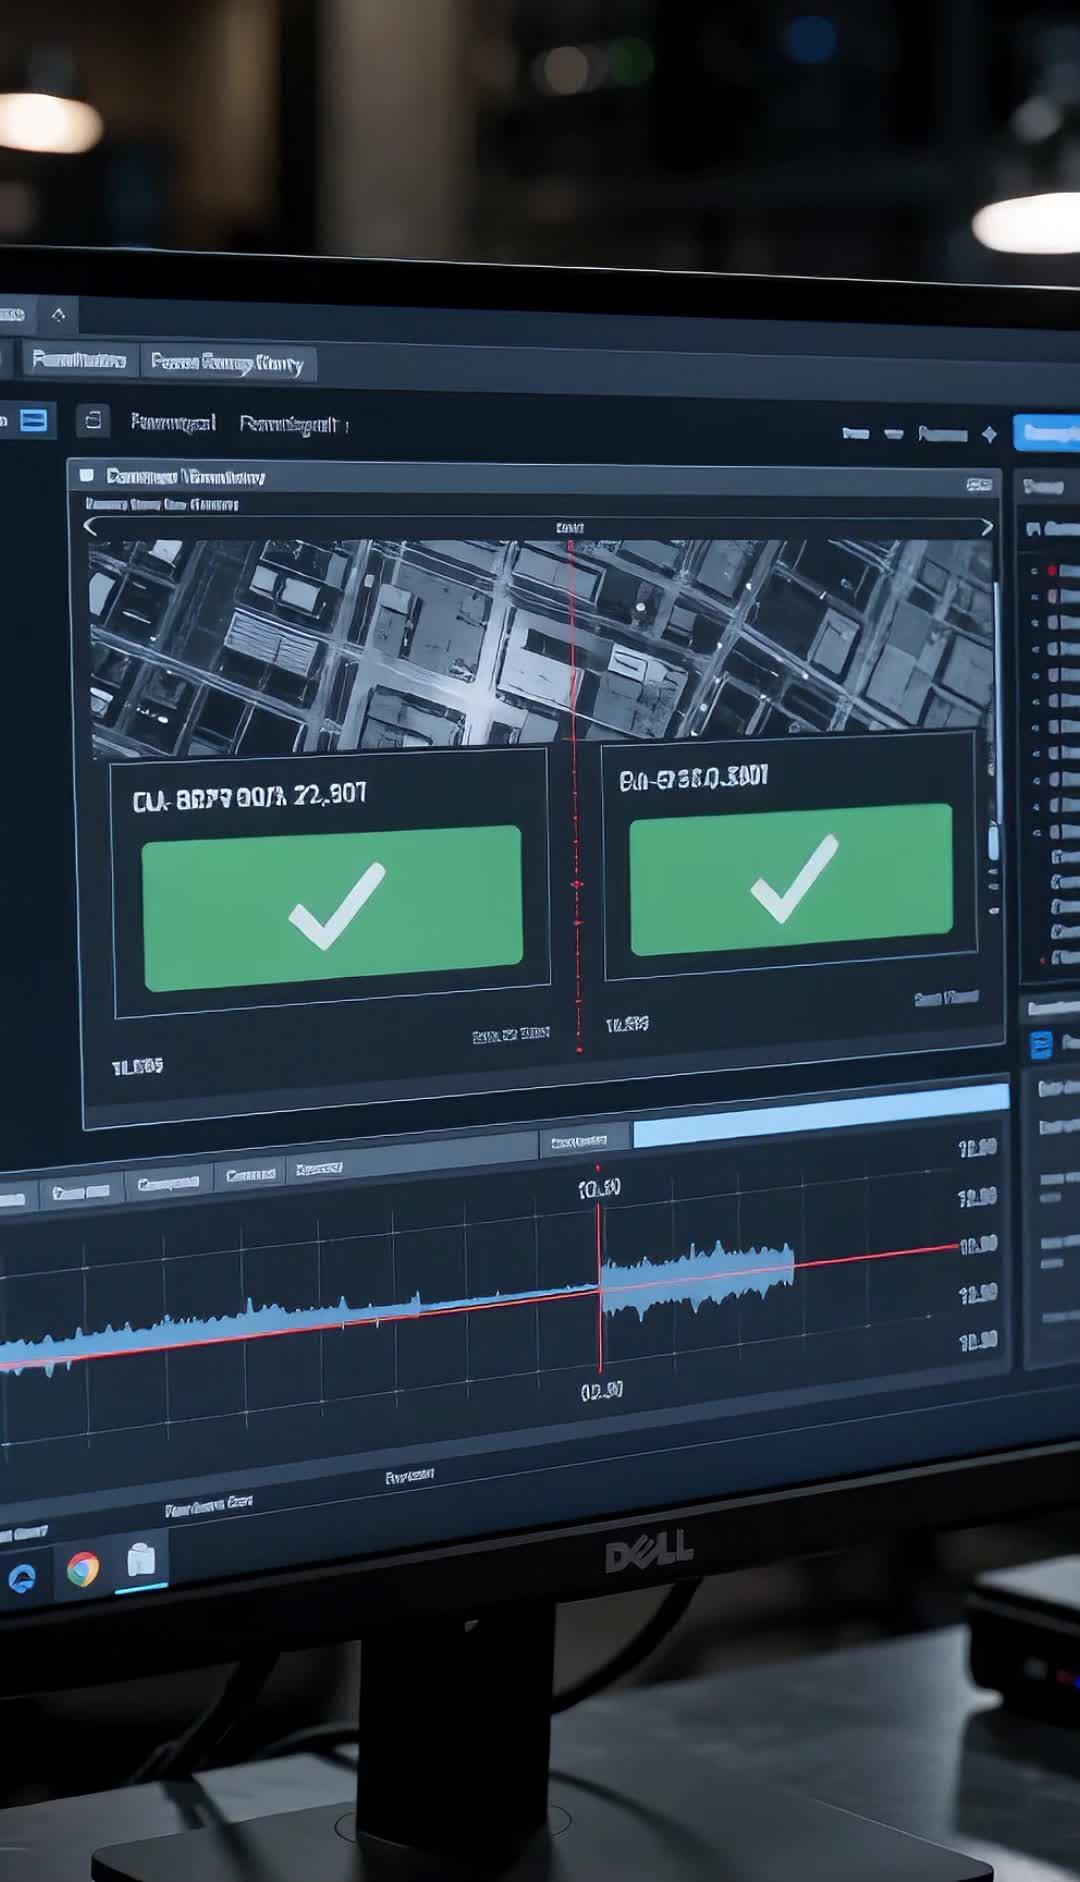Click the right green checkmark button
Screen dimensions: 1080x1882
791,879
